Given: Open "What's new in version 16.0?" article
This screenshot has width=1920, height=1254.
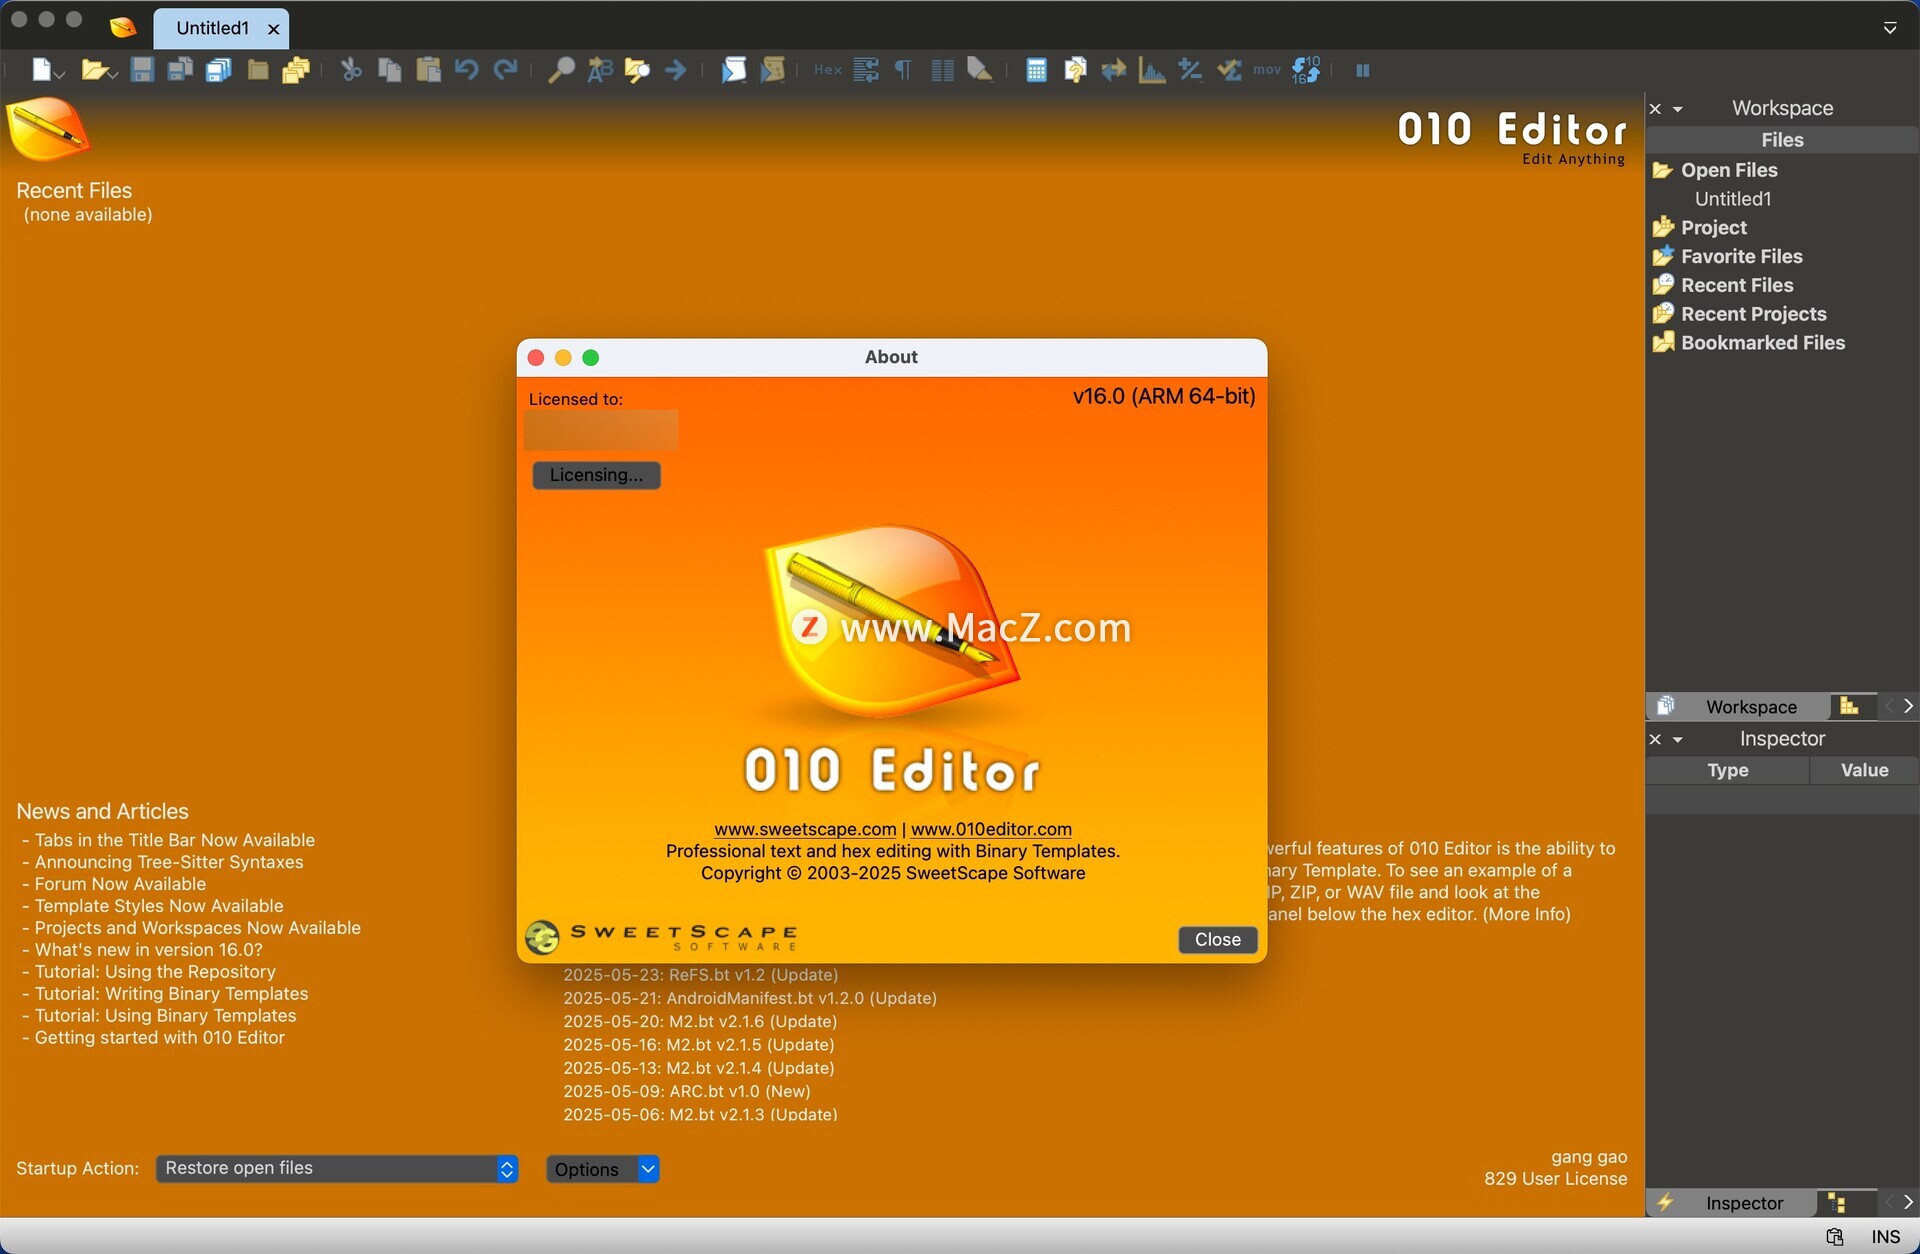Looking at the screenshot, I should (x=148, y=950).
